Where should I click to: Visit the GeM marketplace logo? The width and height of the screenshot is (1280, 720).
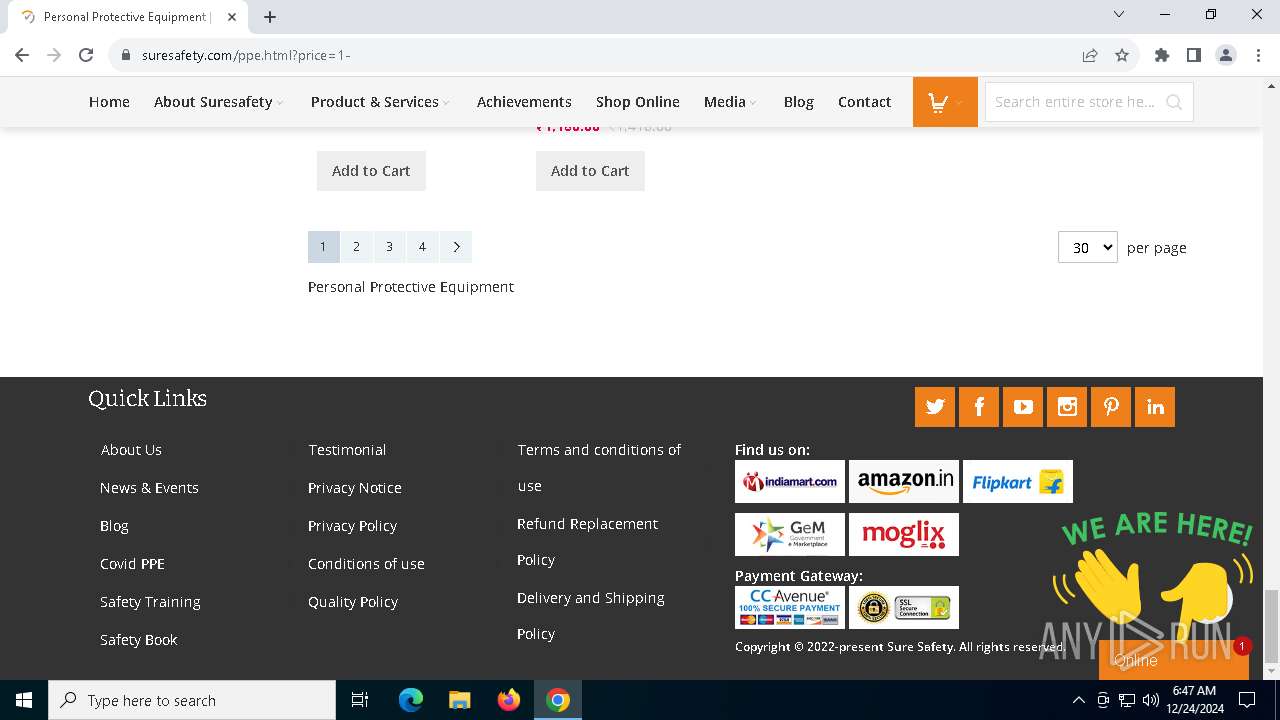[x=790, y=534]
